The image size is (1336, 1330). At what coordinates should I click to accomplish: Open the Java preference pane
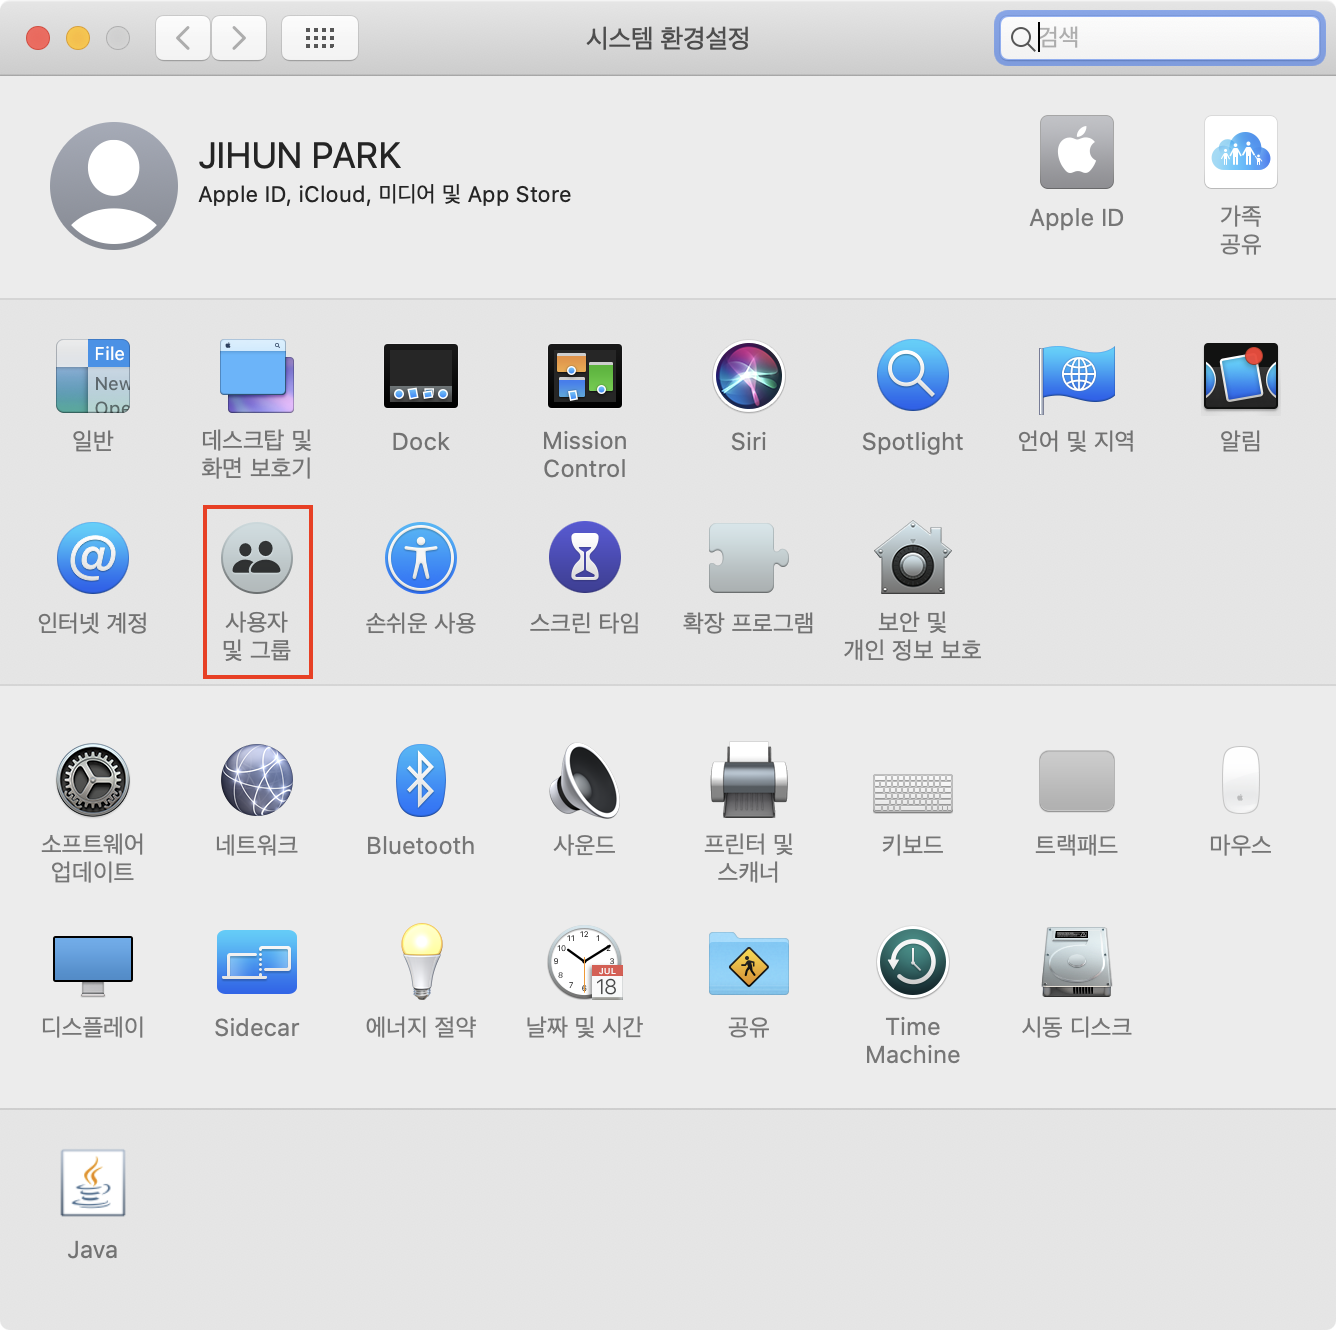pyautogui.click(x=93, y=1183)
